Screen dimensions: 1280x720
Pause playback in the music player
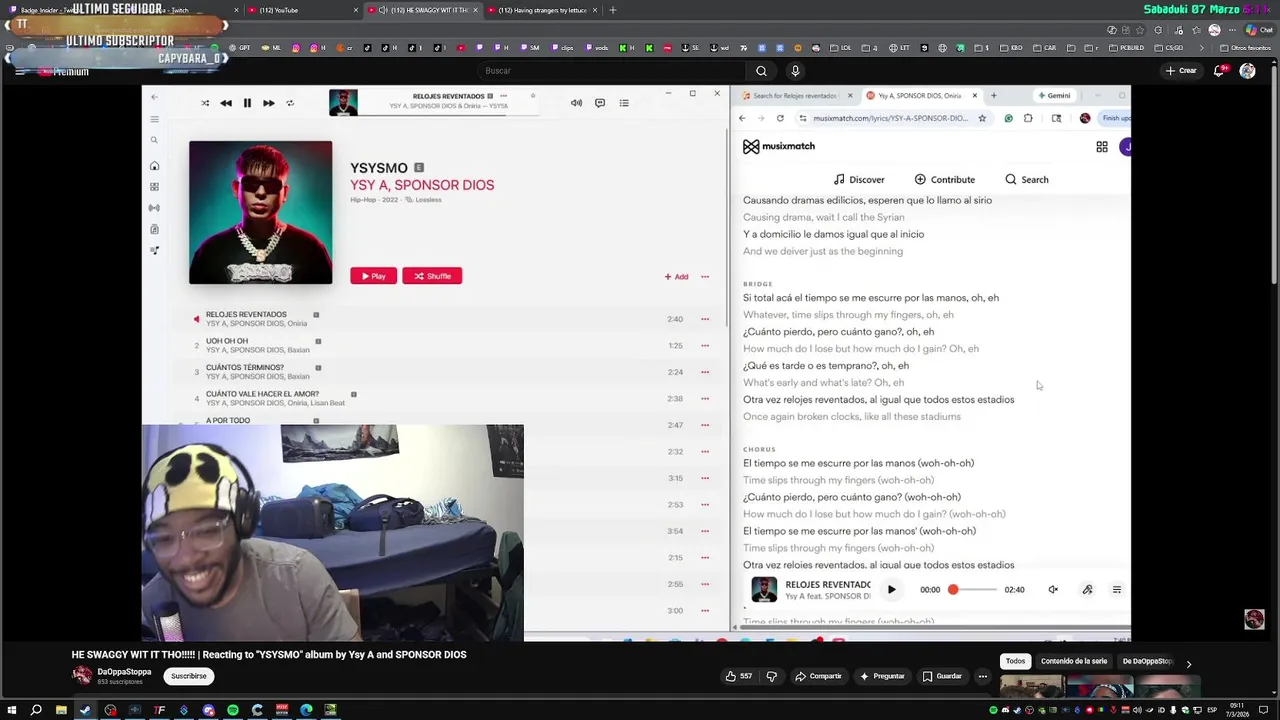(247, 103)
